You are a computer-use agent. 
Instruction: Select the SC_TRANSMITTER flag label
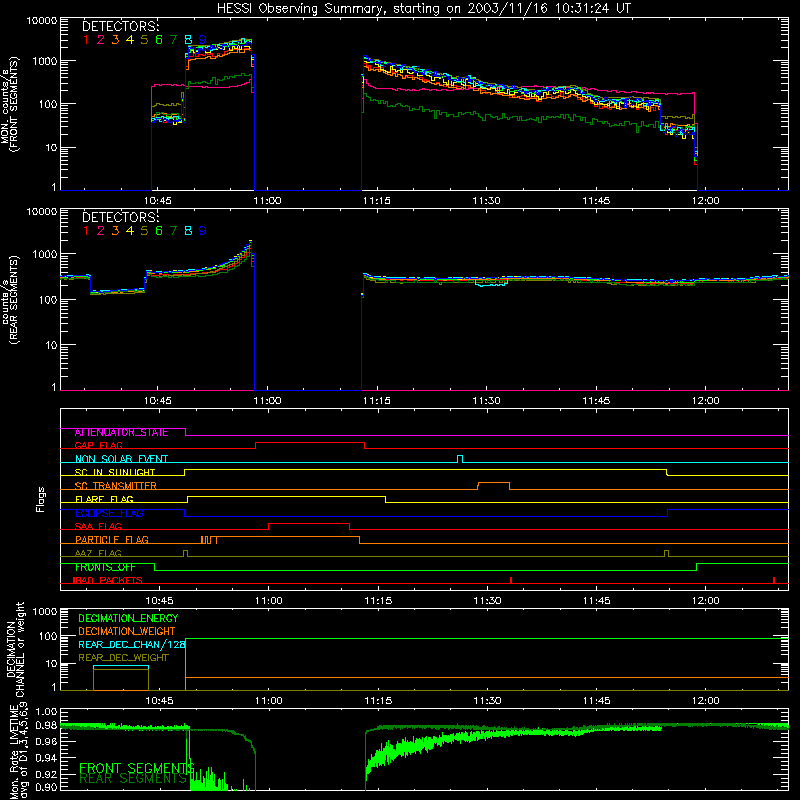(115, 486)
